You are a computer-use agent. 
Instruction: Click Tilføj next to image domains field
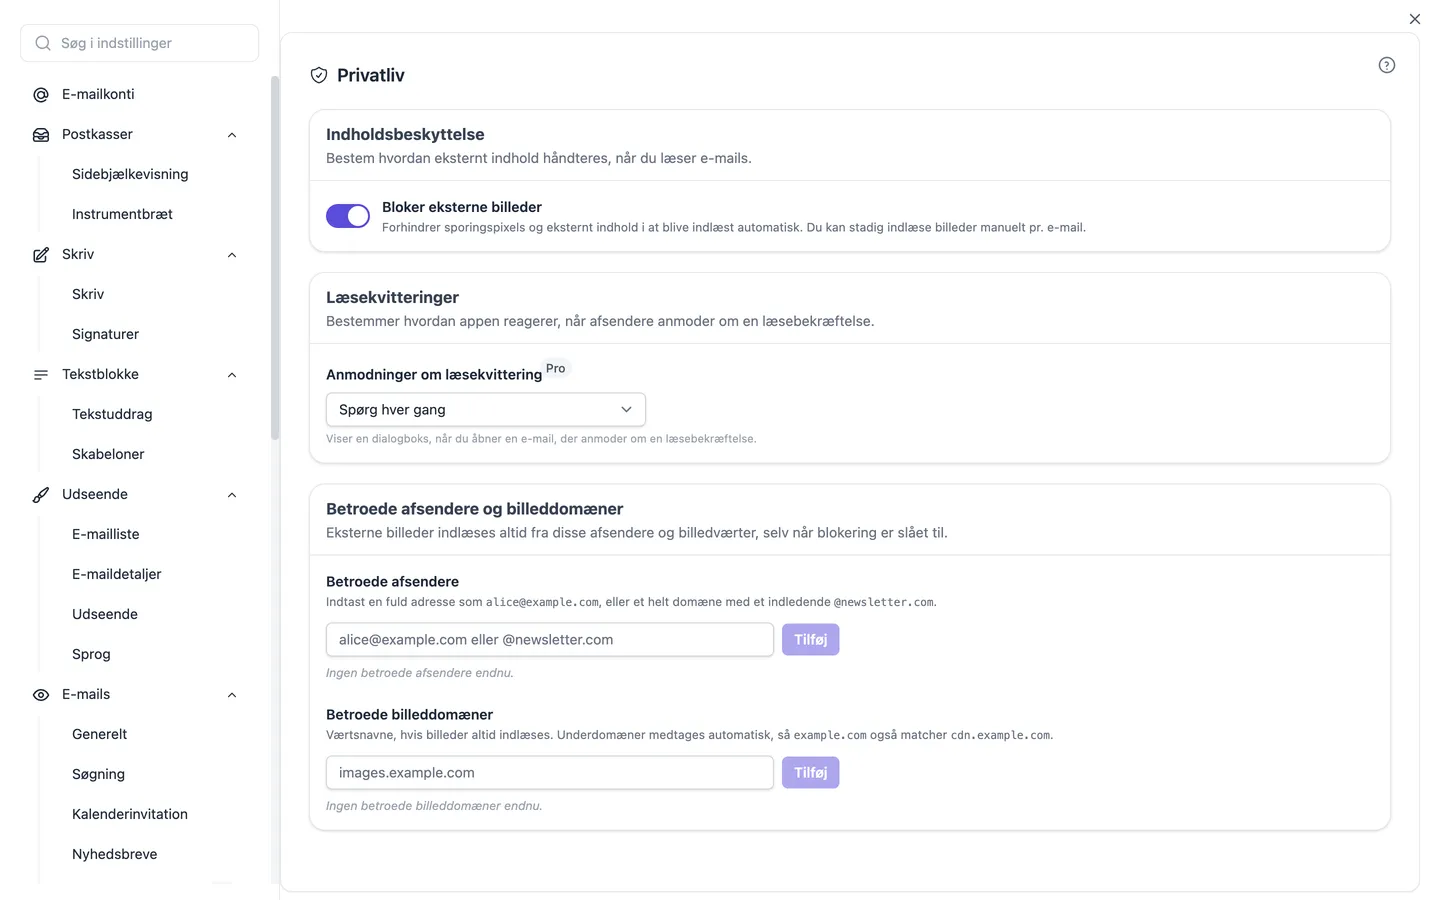click(811, 773)
